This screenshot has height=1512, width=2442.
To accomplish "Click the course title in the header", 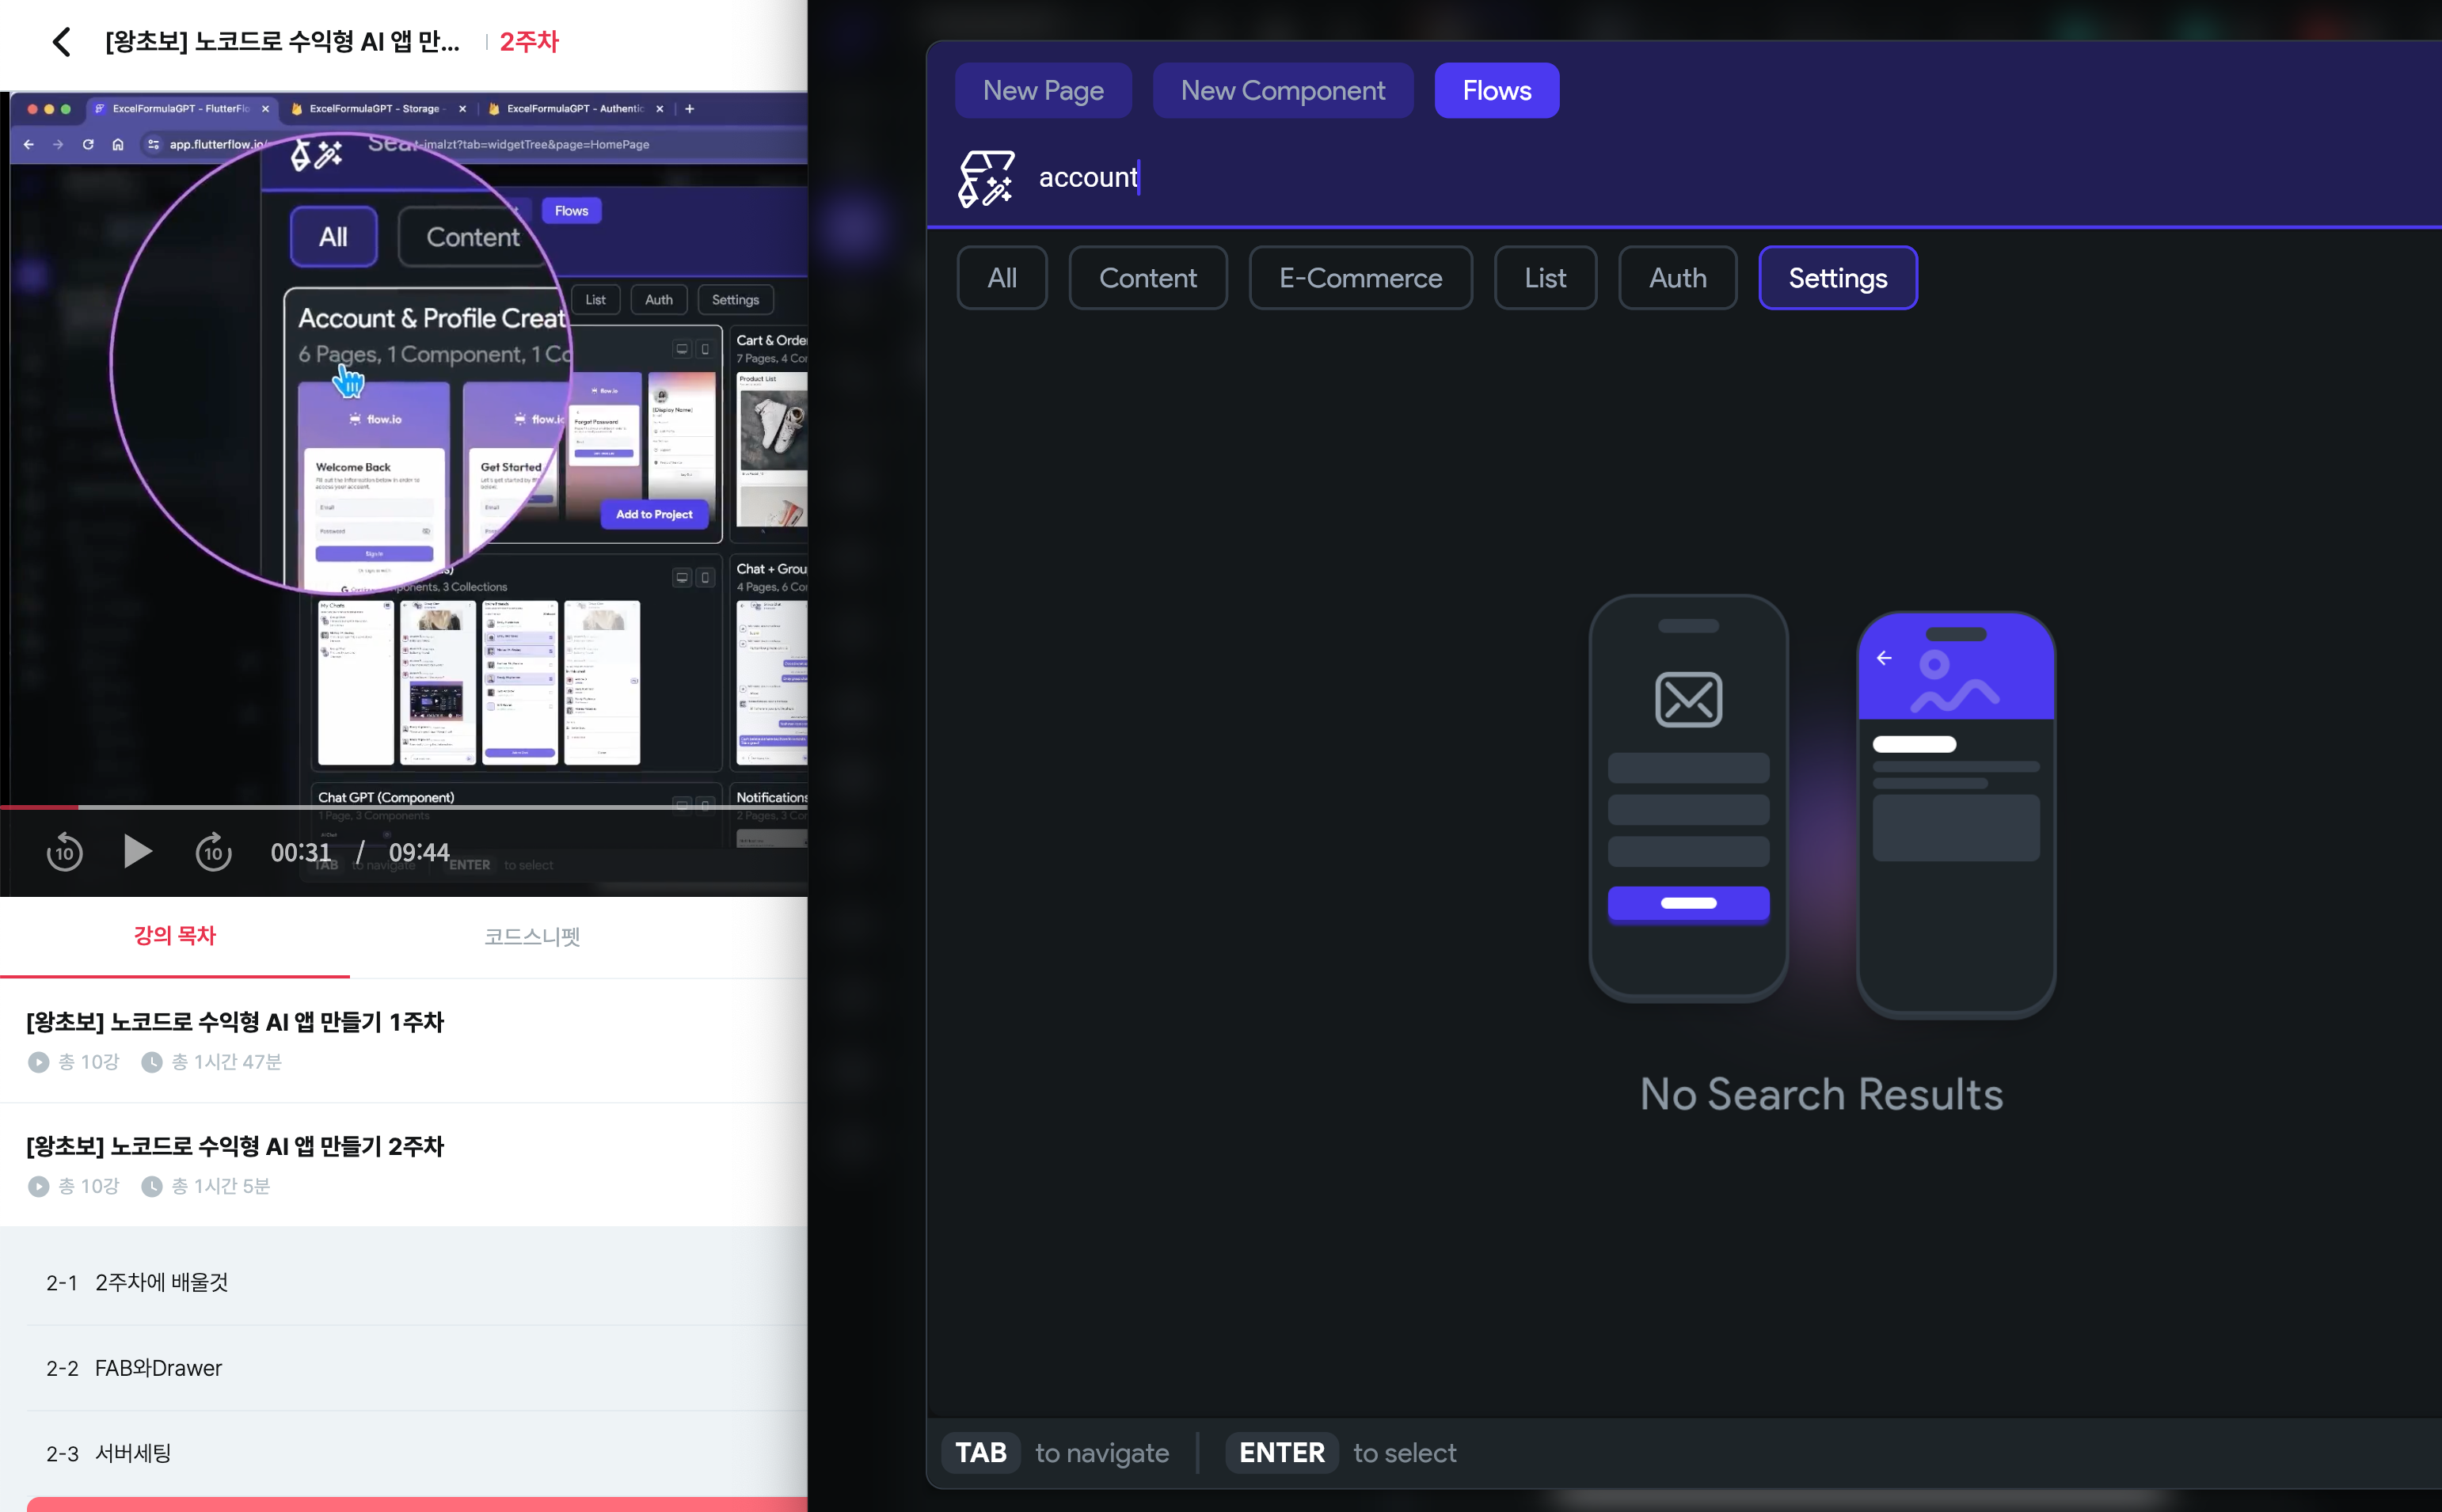I will tap(283, 42).
